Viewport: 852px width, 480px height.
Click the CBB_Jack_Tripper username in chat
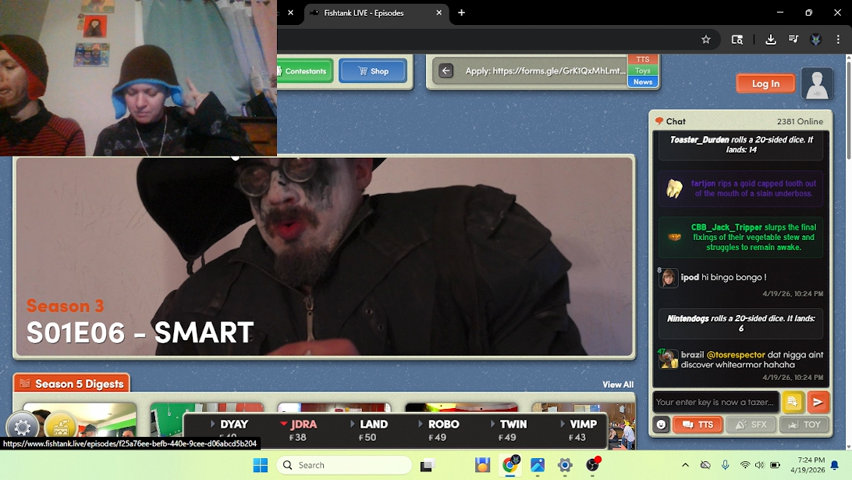click(x=724, y=227)
